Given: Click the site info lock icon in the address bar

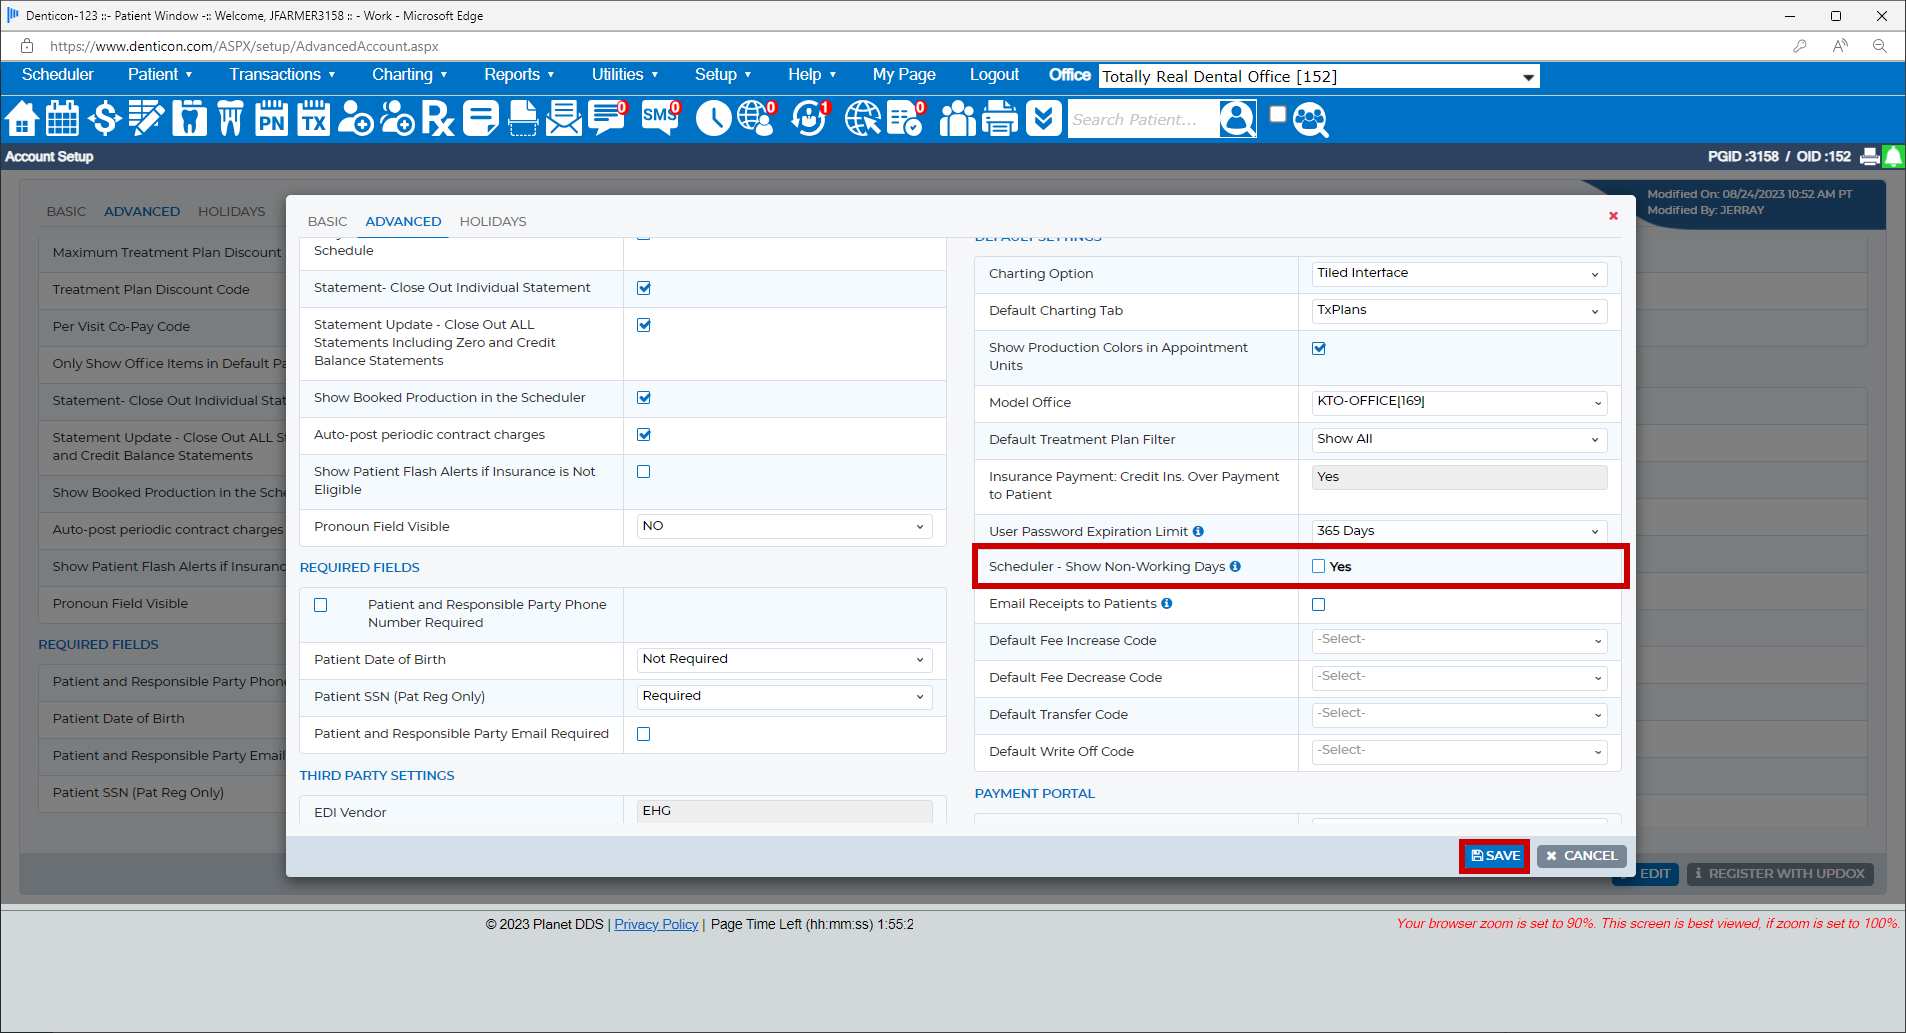Looking at the screenshot, I should [27, 46].
